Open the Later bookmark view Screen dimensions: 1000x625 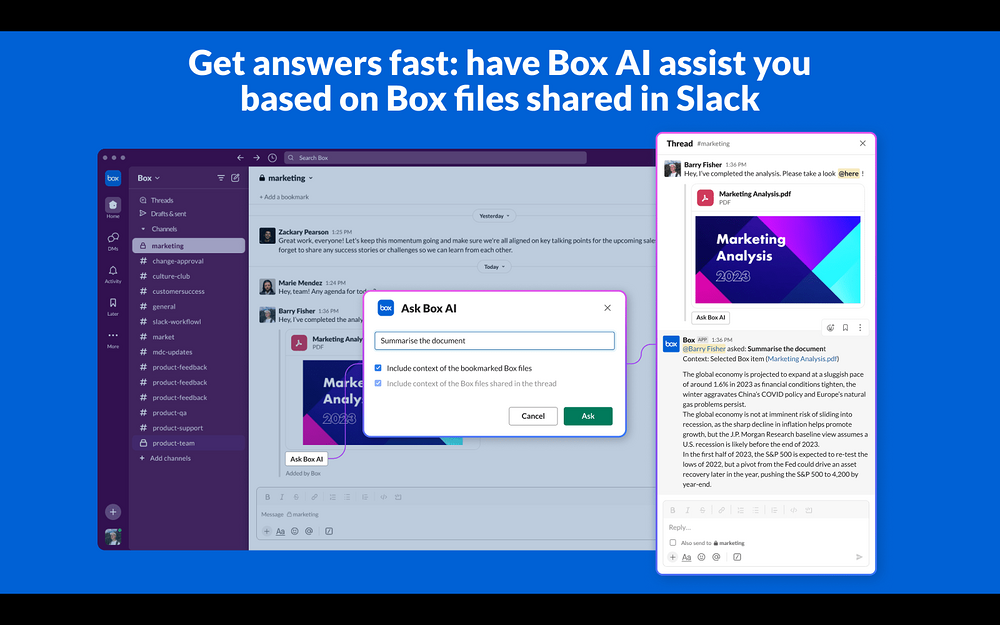(x=113, y=306)
